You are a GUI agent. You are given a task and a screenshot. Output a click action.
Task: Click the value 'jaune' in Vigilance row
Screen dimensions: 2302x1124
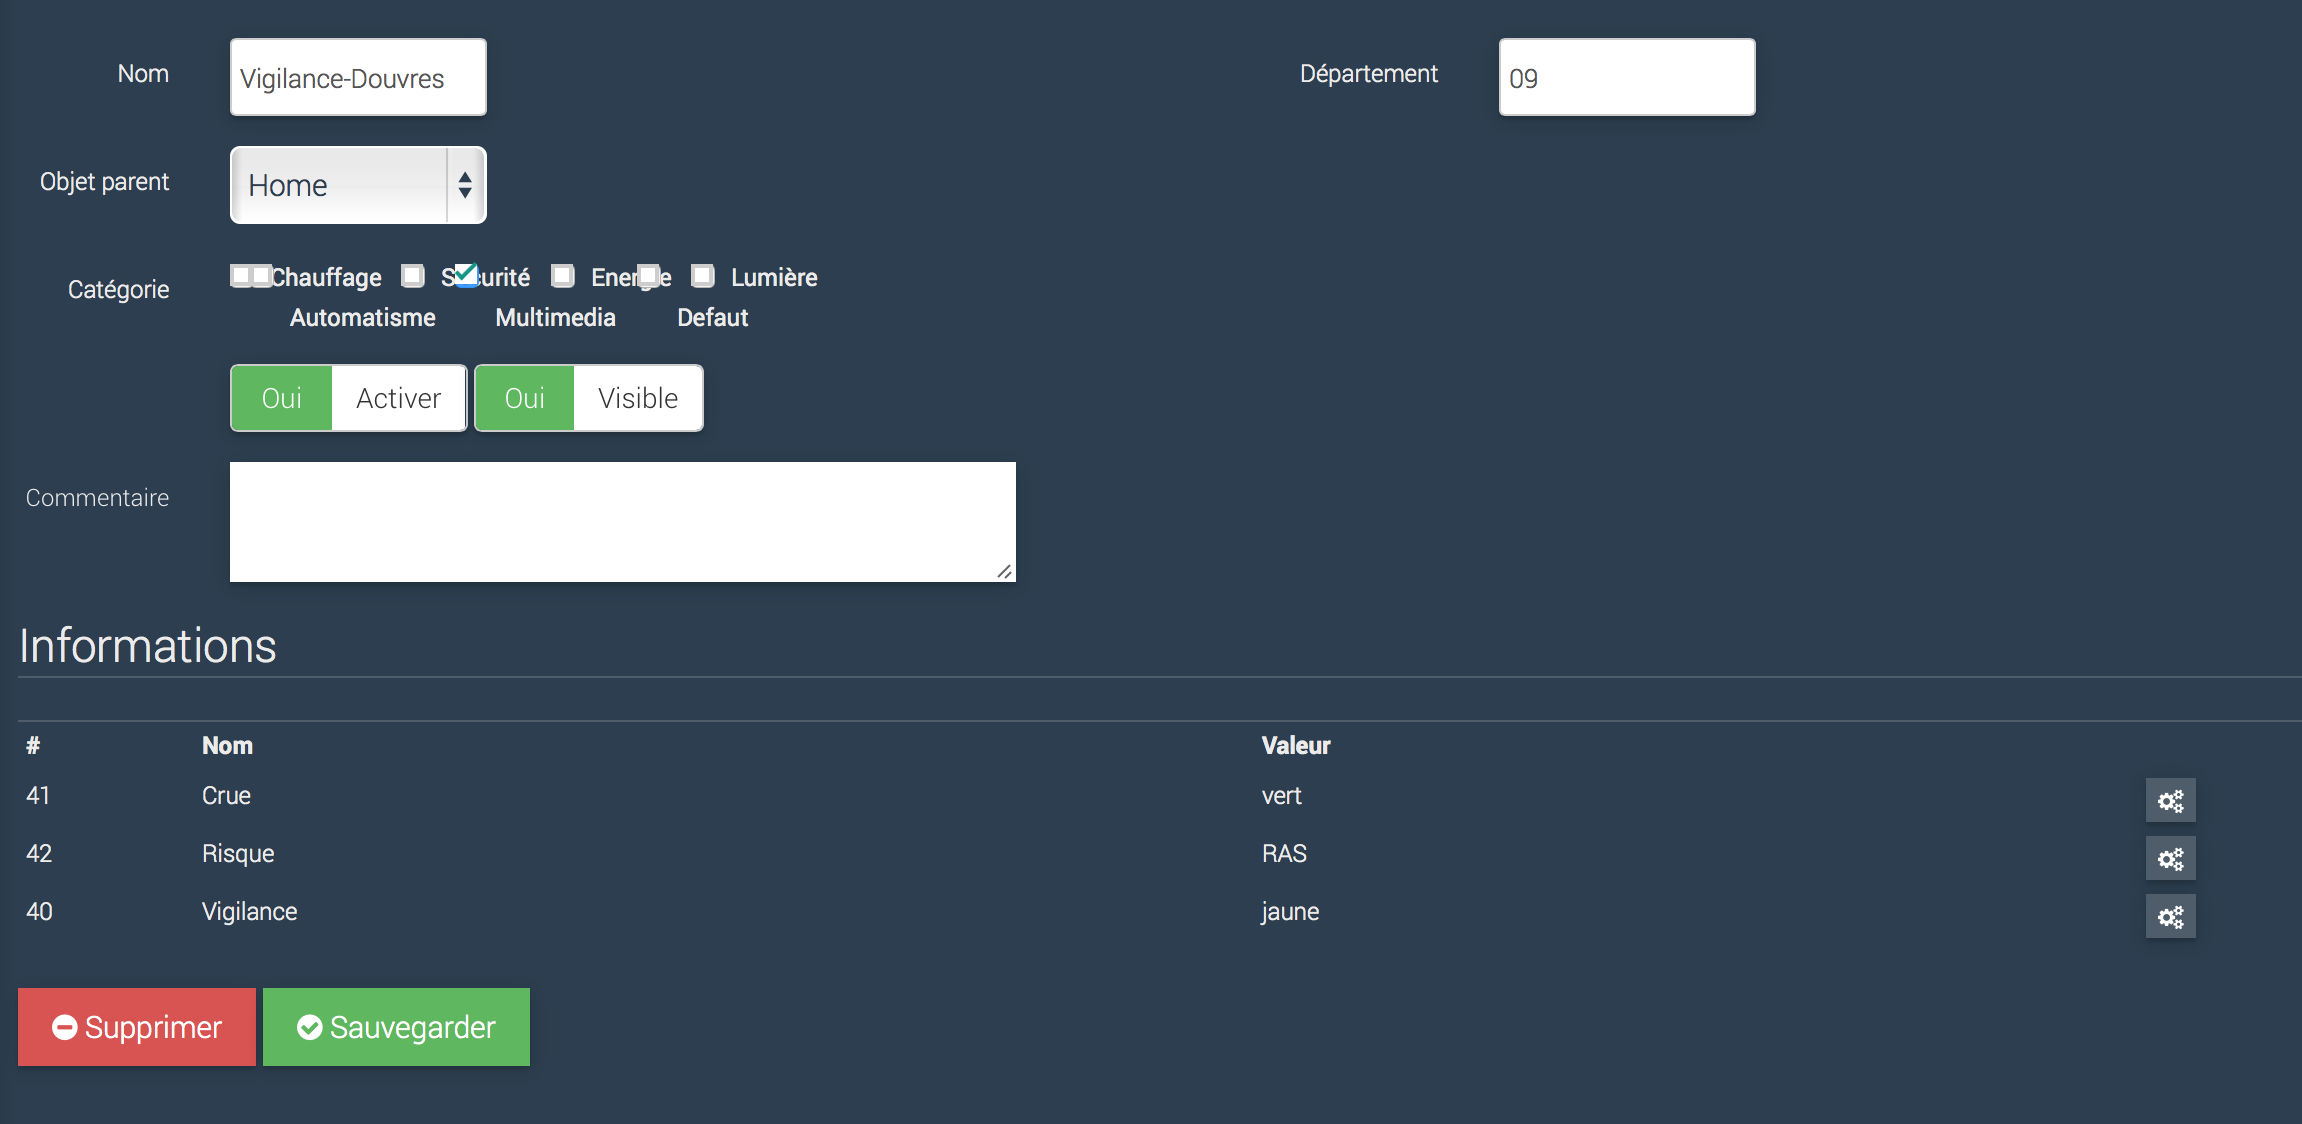(x=1290, y=911)
